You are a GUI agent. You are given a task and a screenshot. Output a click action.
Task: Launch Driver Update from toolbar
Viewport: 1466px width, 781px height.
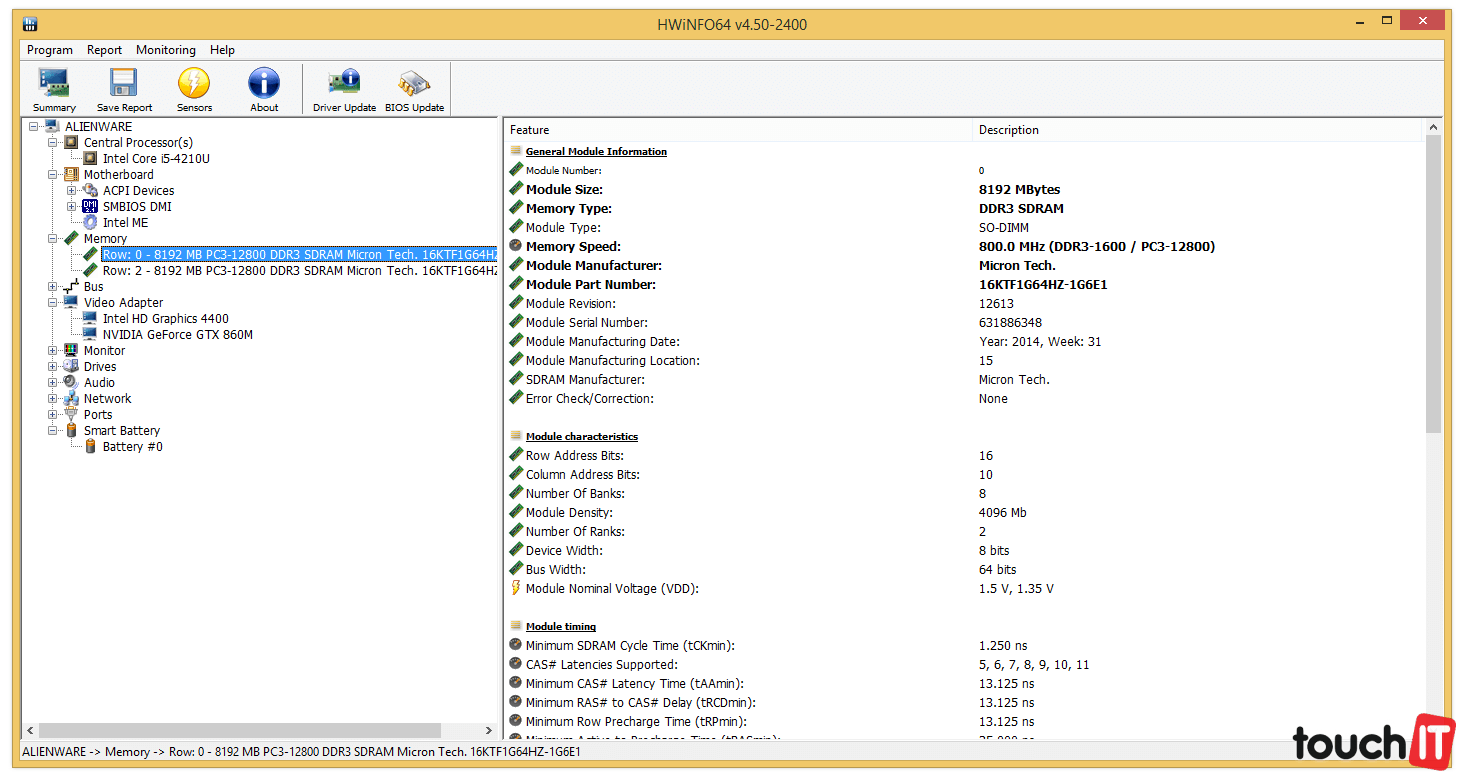(x=344, y=89)
